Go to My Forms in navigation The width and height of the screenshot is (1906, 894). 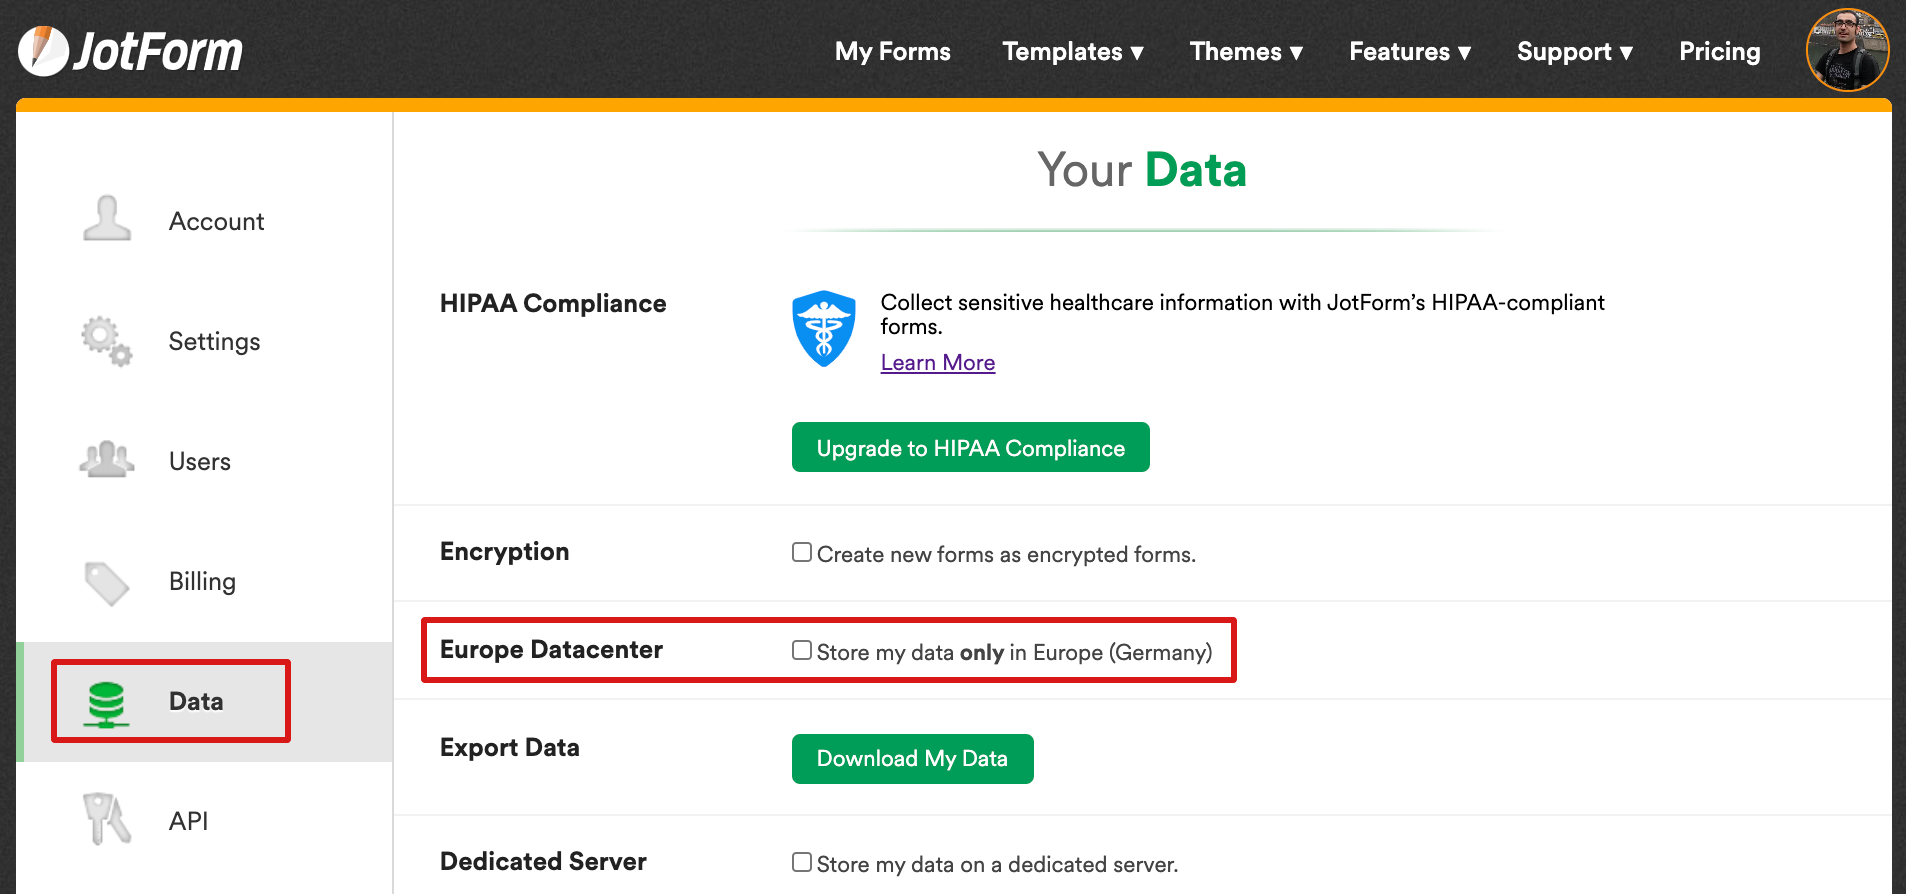(892, 52)
